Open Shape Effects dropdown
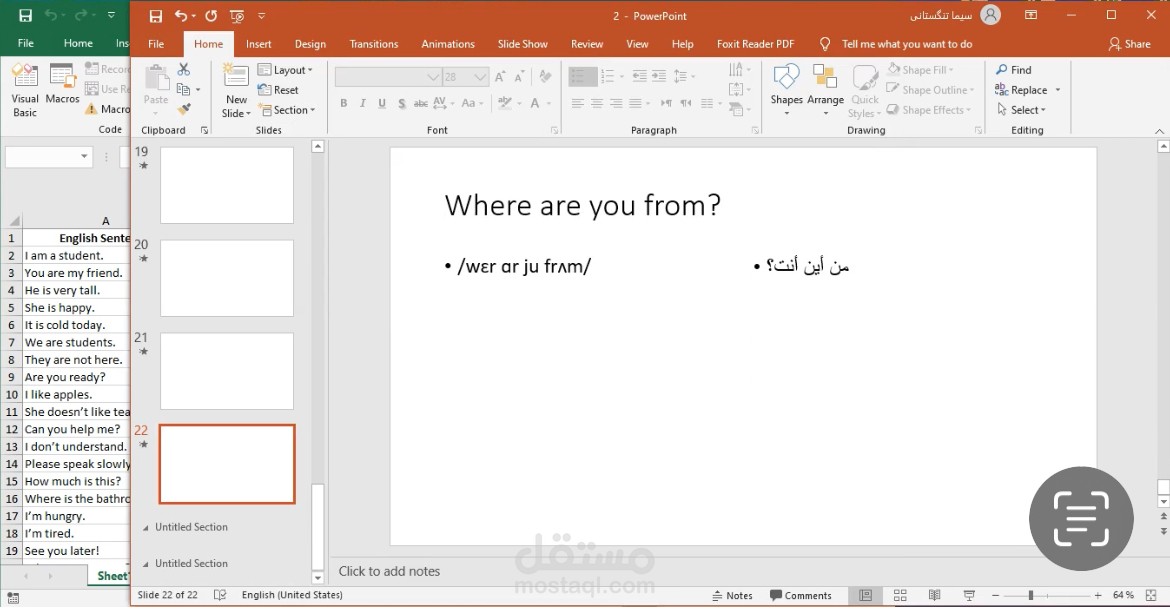1170x610 pixels. (x=929, y=110)
